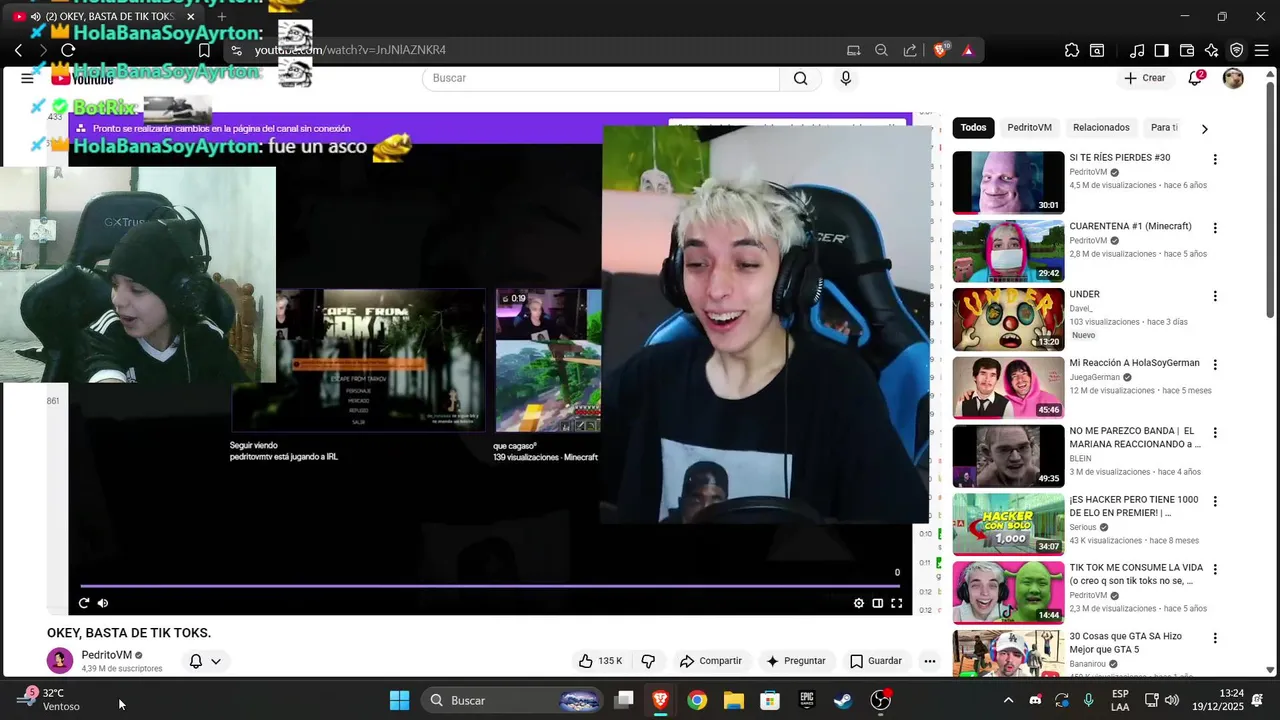This screenshot has width=1280, height=720.
Task: Open Brave VPN shield icon
Action: tap(1237, 50)
